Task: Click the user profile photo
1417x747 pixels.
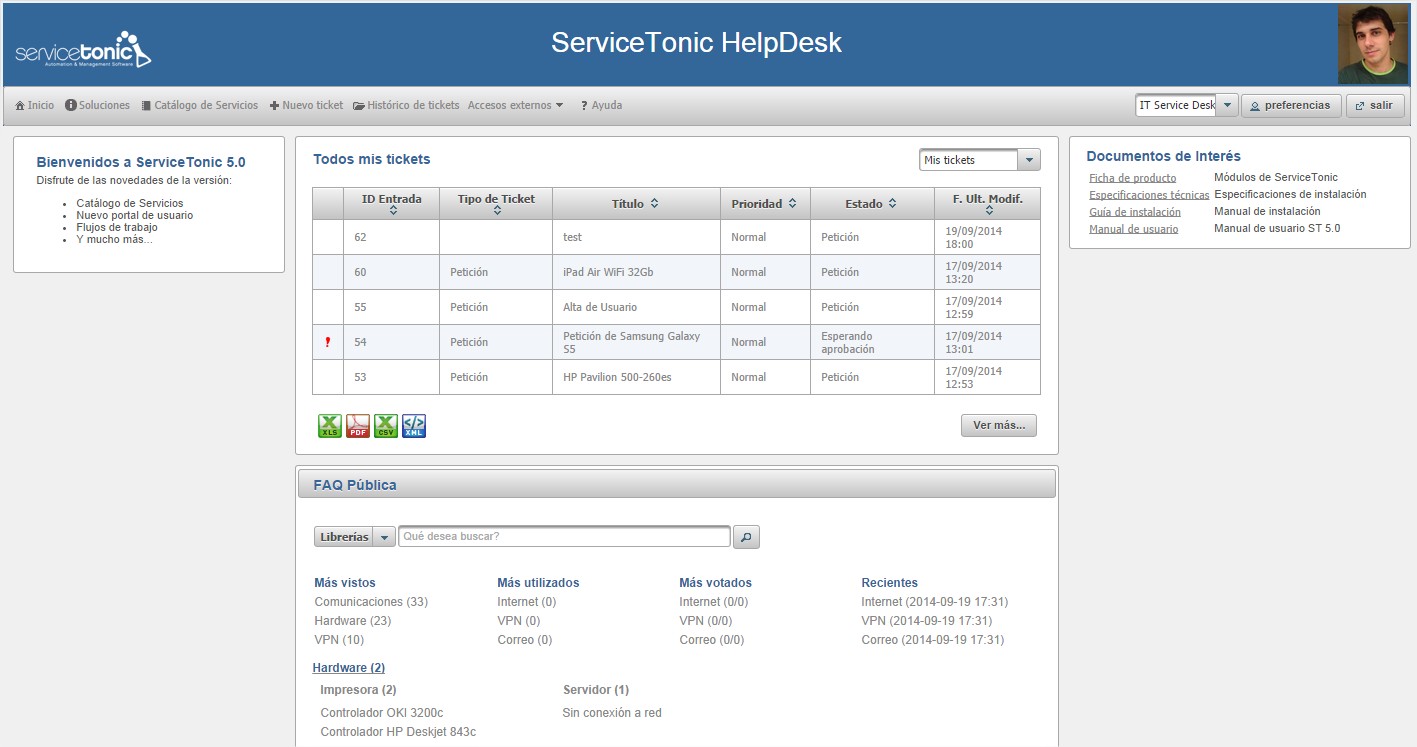Action: point(1372,44)
